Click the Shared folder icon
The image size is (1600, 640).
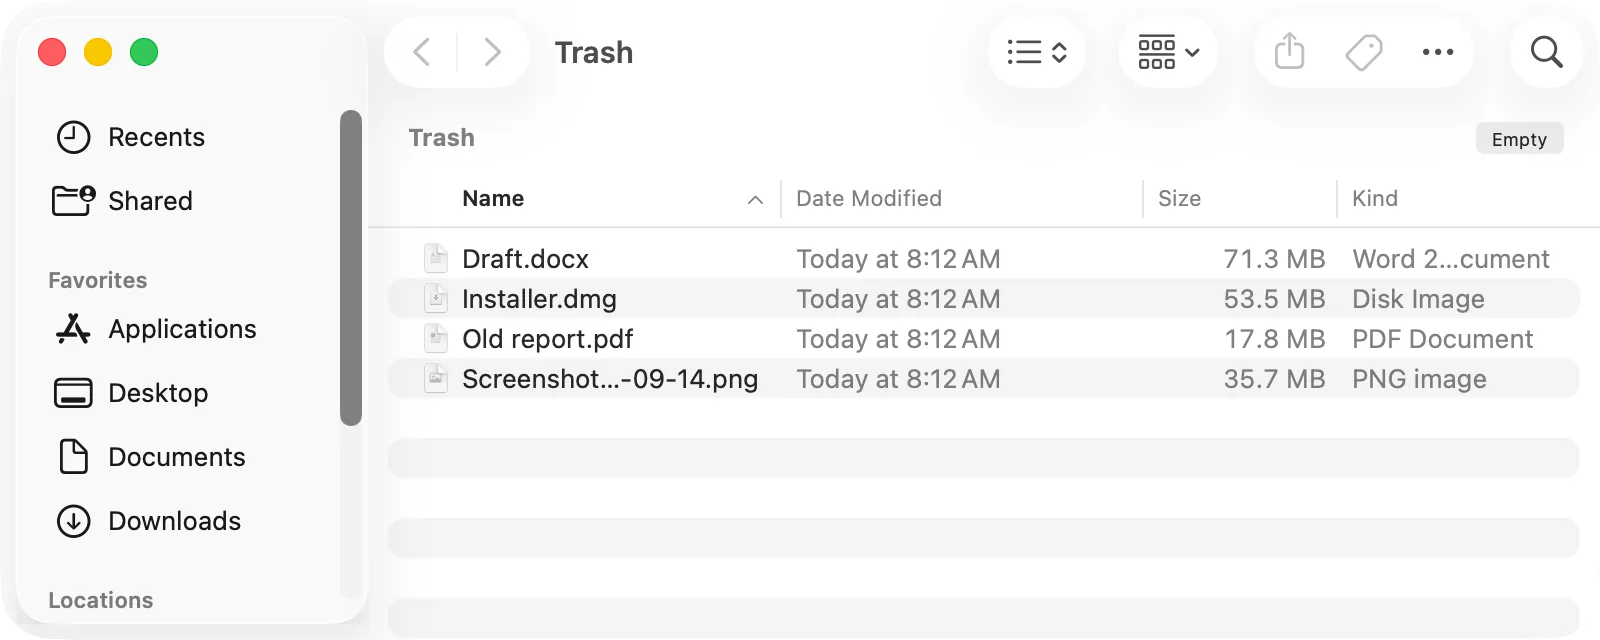pyautogui.click(x=74, y=200)
